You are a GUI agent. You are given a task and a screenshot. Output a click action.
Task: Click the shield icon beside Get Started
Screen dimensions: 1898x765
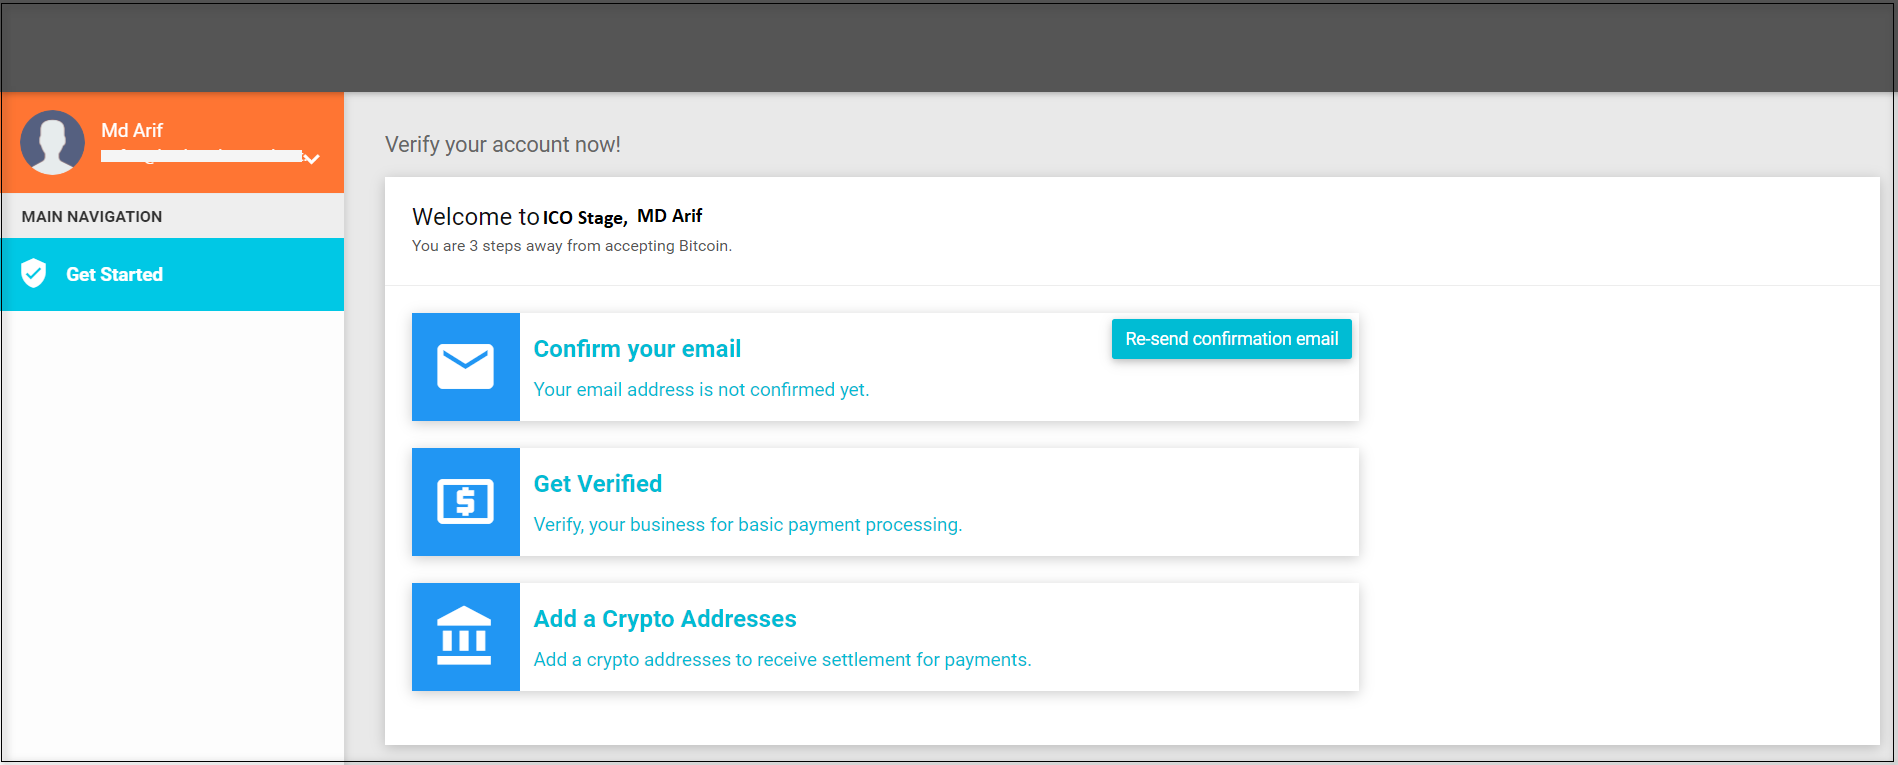pyautogui.click(x=33, y=273)
